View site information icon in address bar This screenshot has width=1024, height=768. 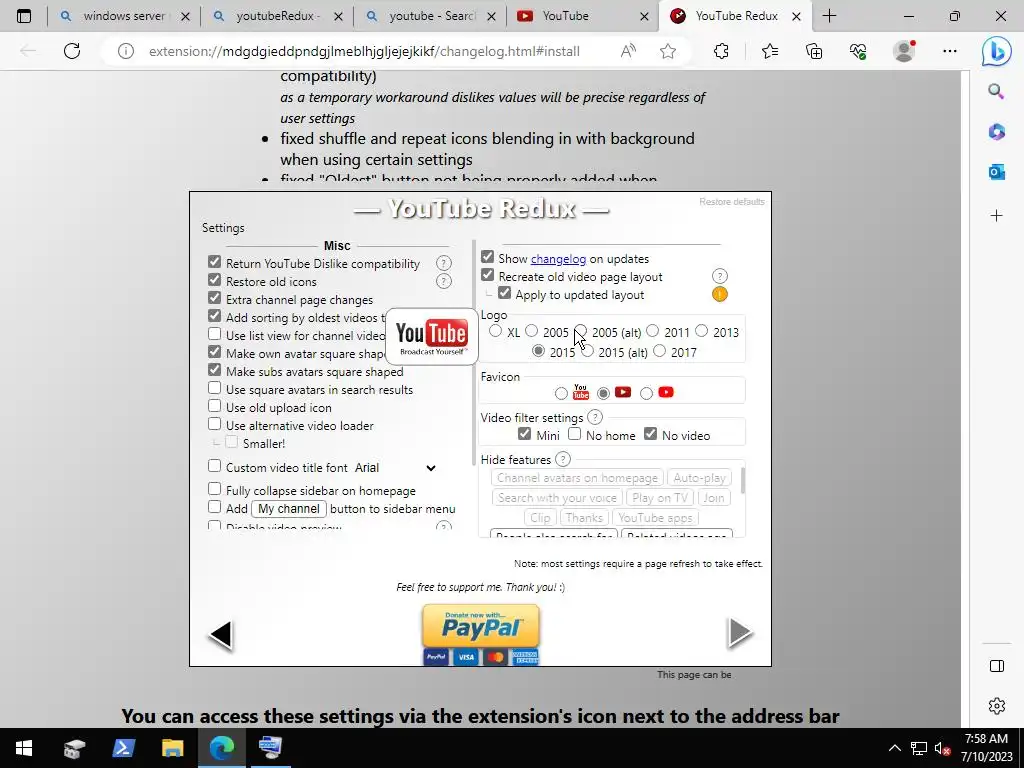coord(125,51)
